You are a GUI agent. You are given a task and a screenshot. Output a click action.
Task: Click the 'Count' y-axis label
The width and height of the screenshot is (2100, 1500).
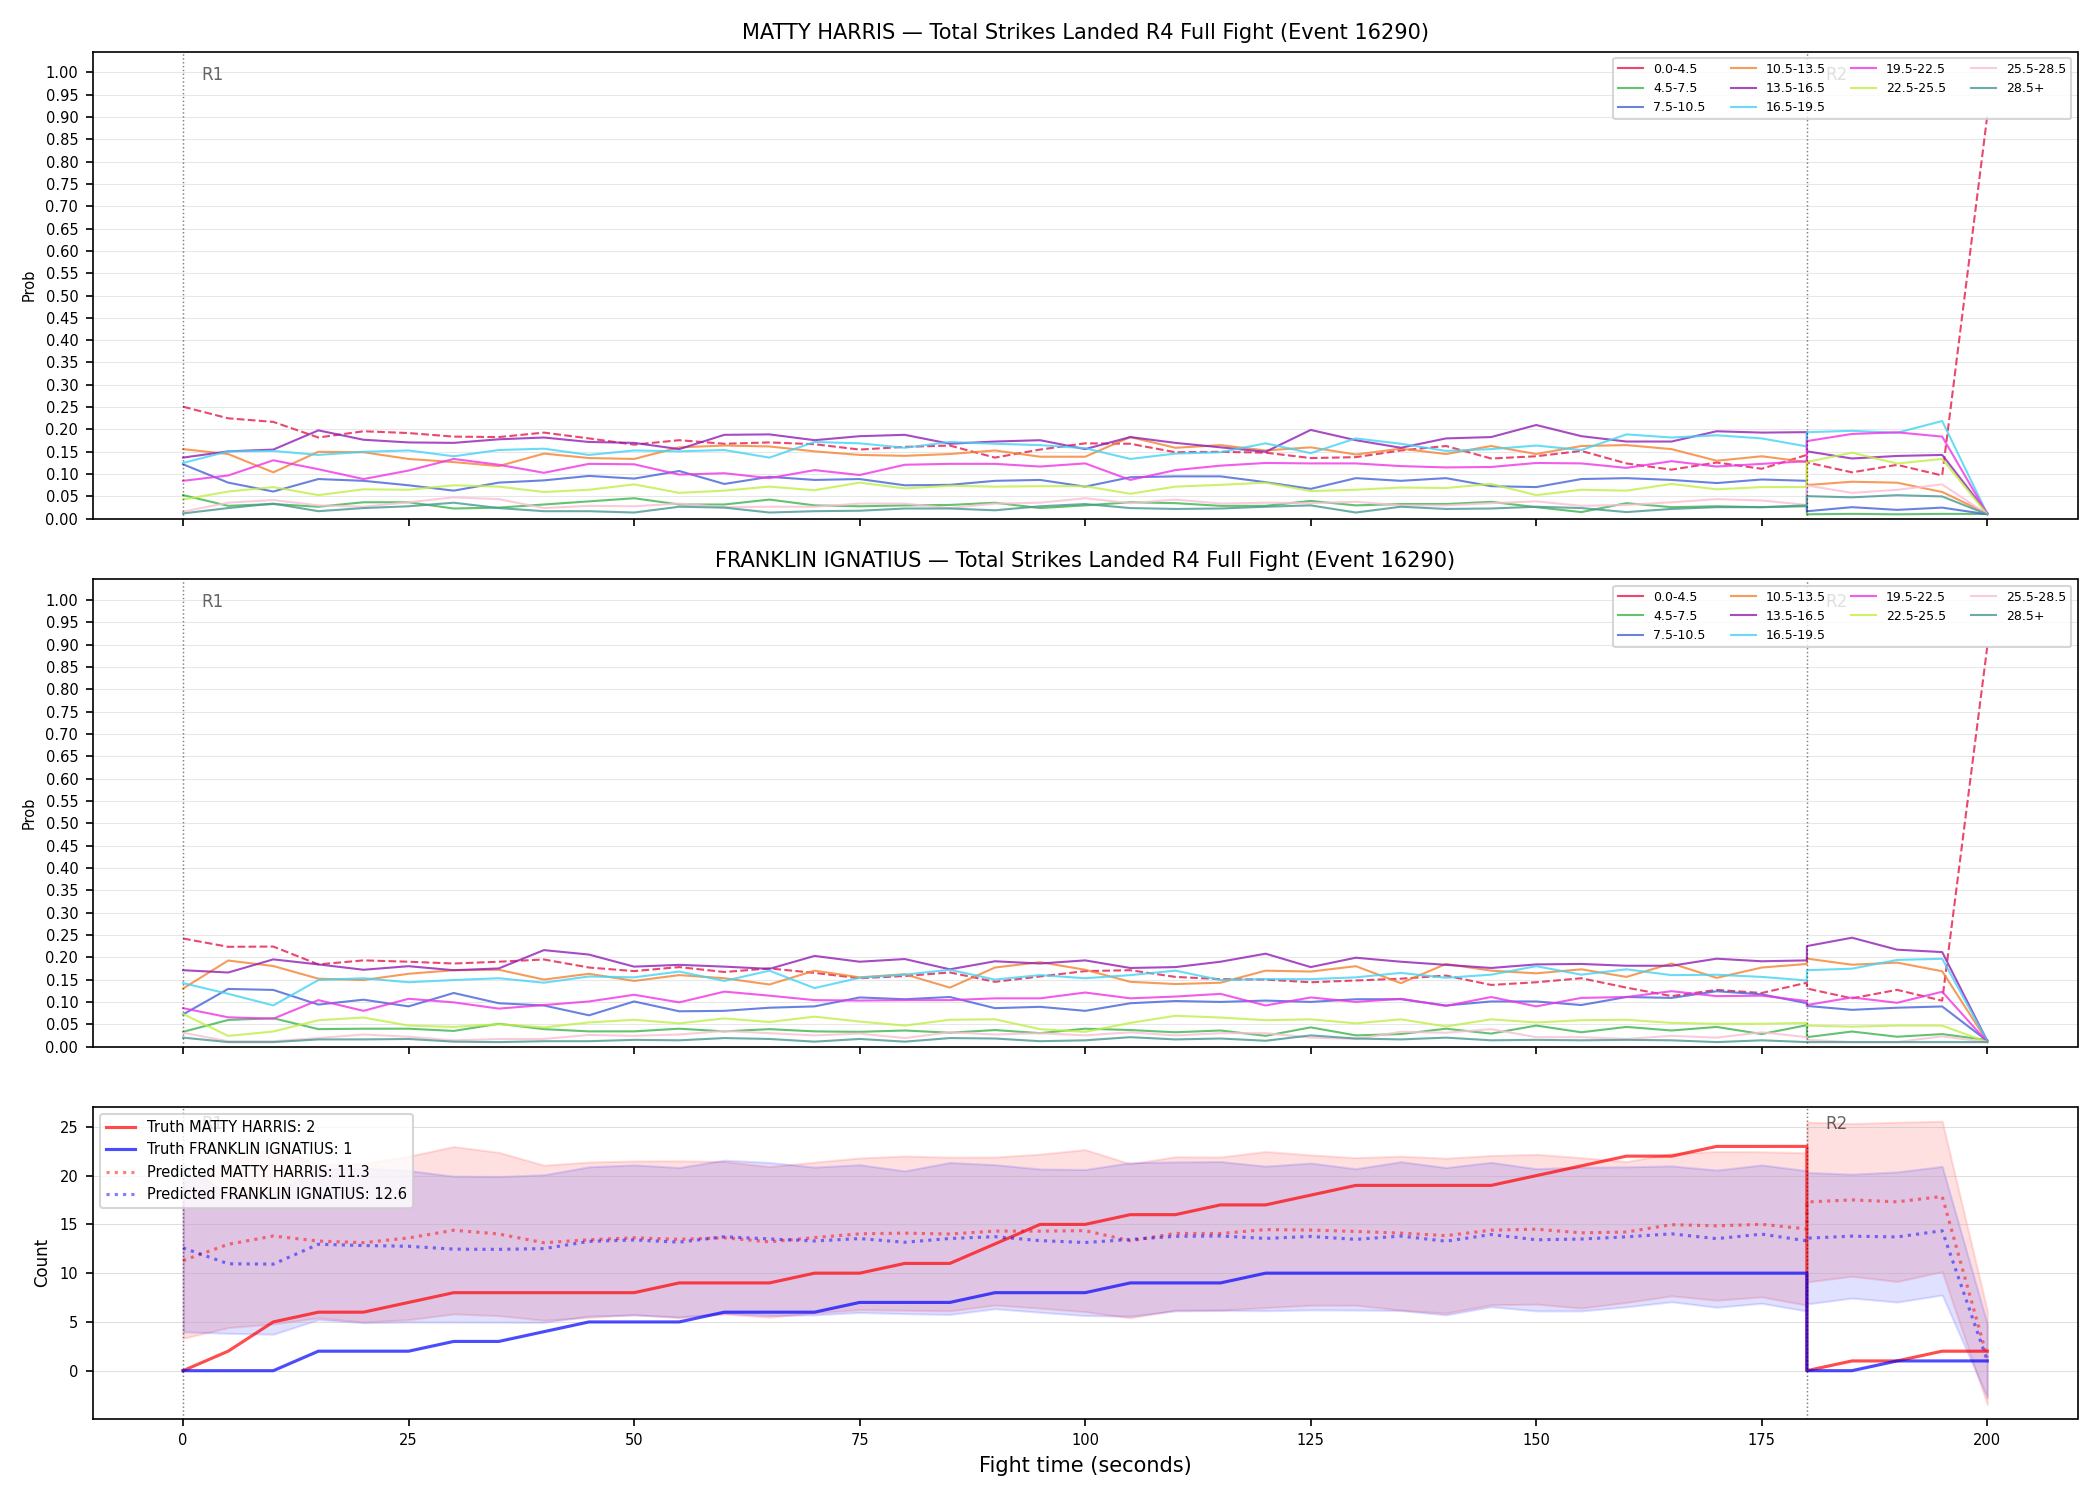[x=41, y=1263]
